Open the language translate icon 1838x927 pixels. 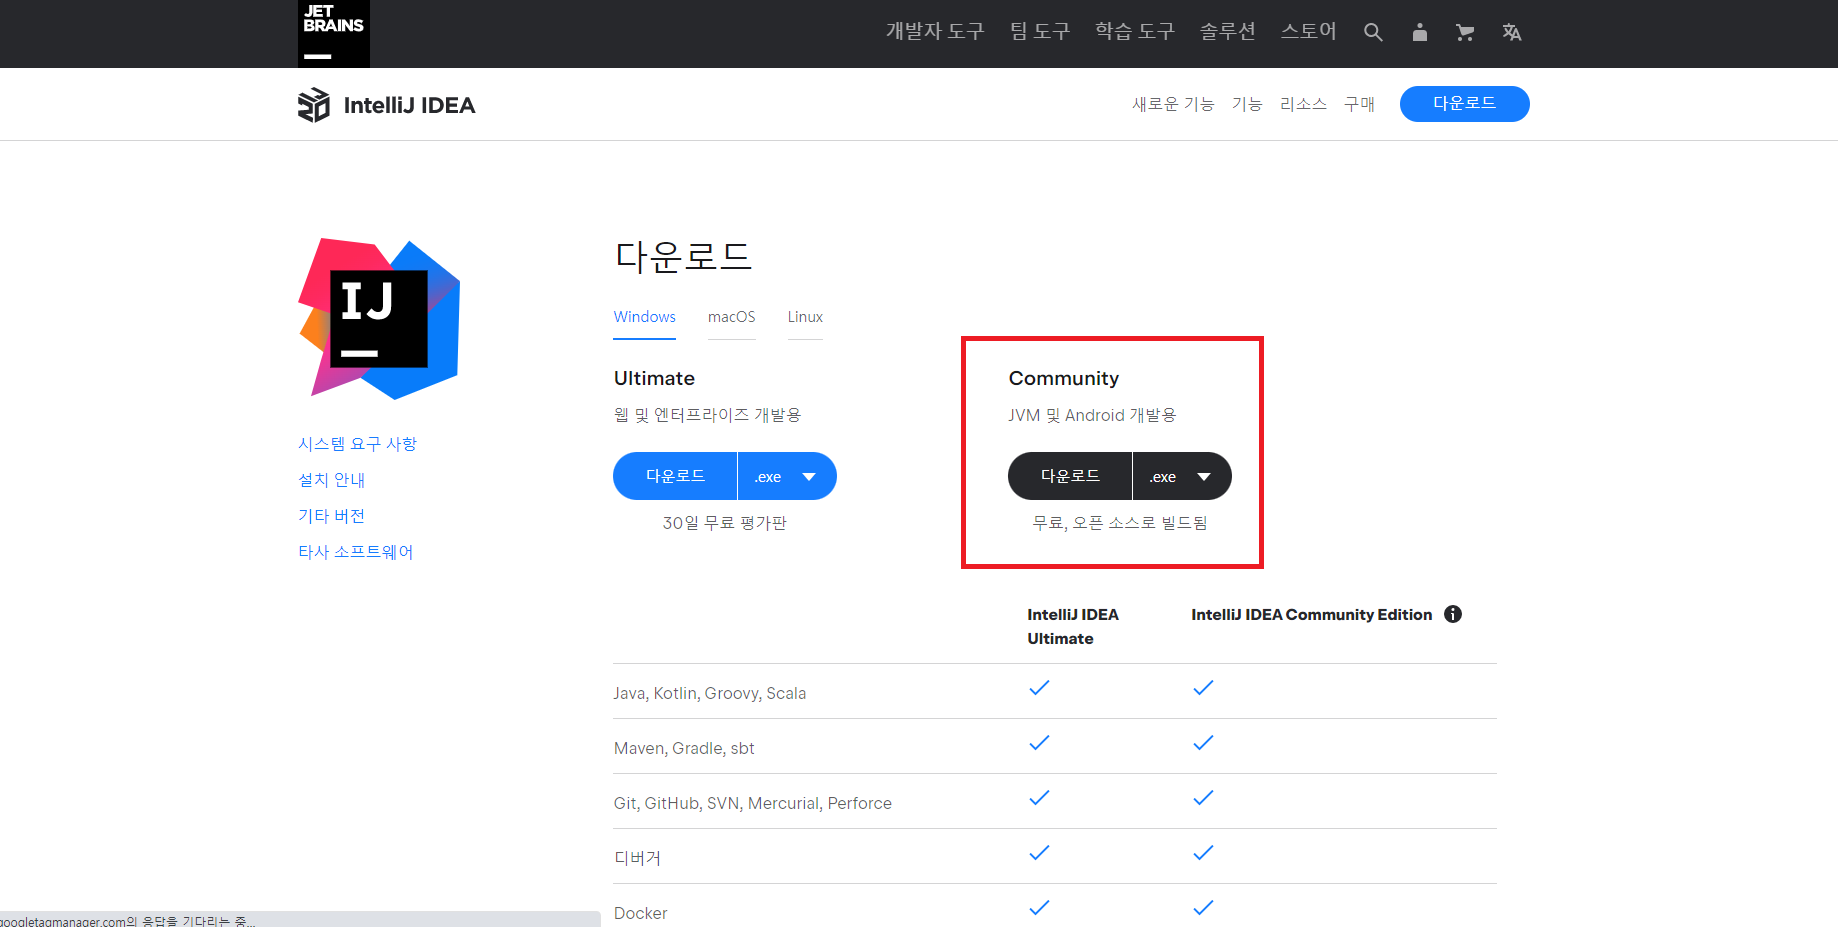coord(1511,32)
